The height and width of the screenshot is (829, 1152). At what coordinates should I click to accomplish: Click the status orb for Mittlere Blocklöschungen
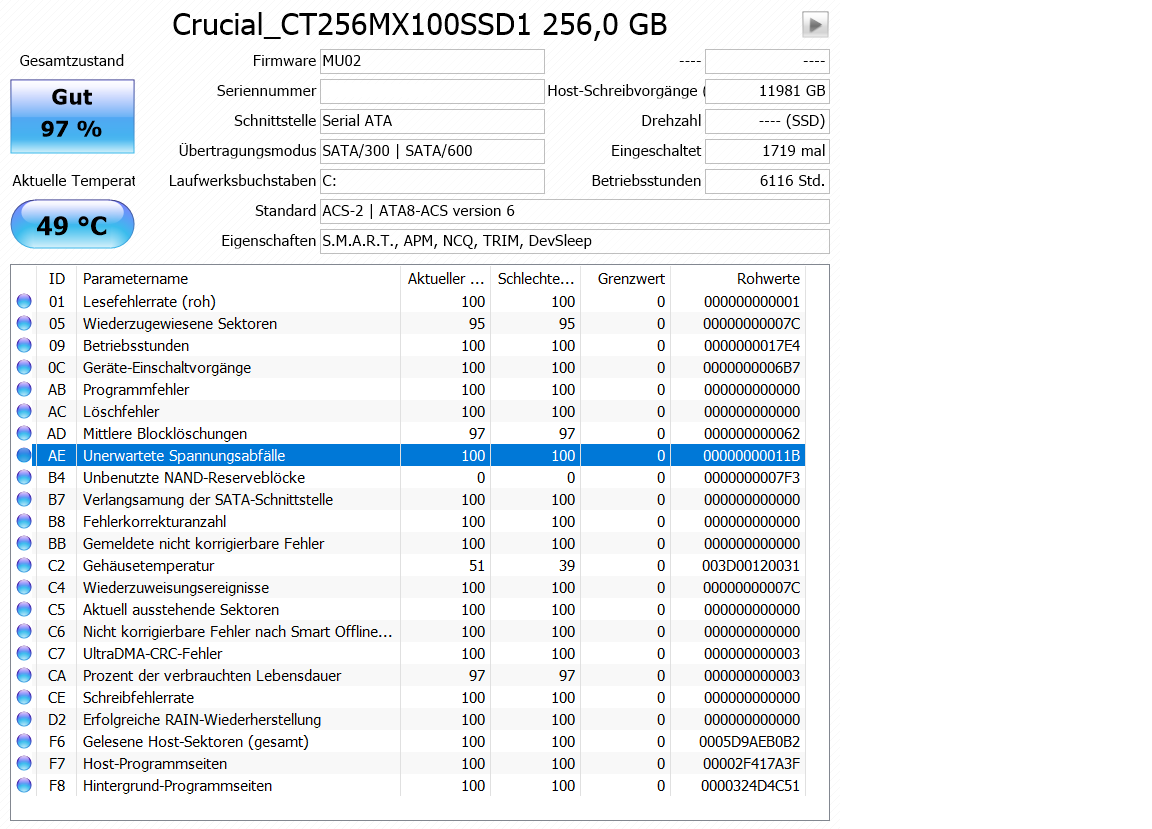tap(24, 434)
